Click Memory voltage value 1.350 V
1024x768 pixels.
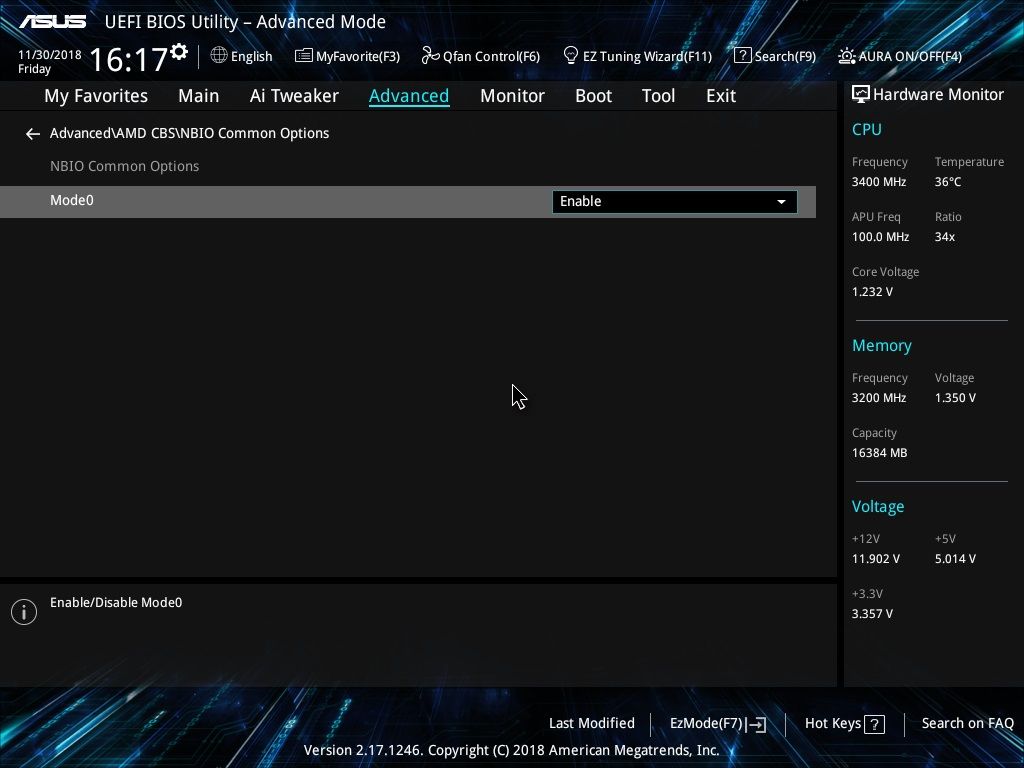click(955, 398)
